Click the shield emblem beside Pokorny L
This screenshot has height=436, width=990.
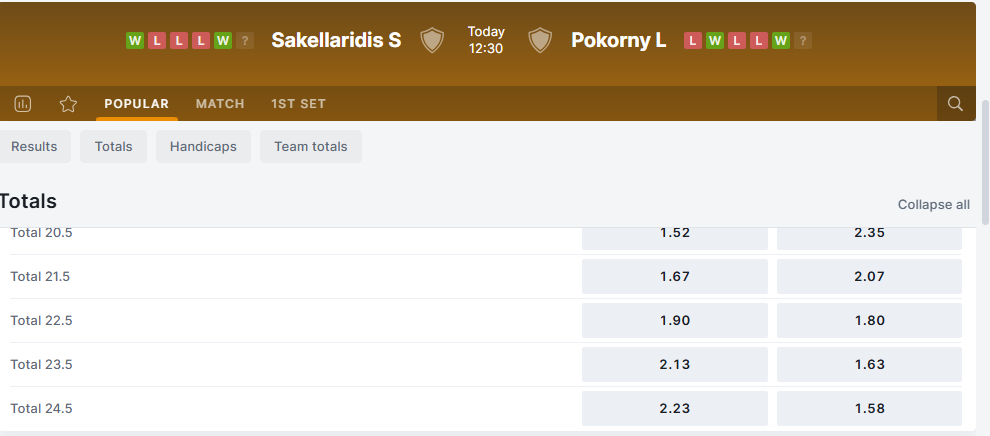(540, 40)
